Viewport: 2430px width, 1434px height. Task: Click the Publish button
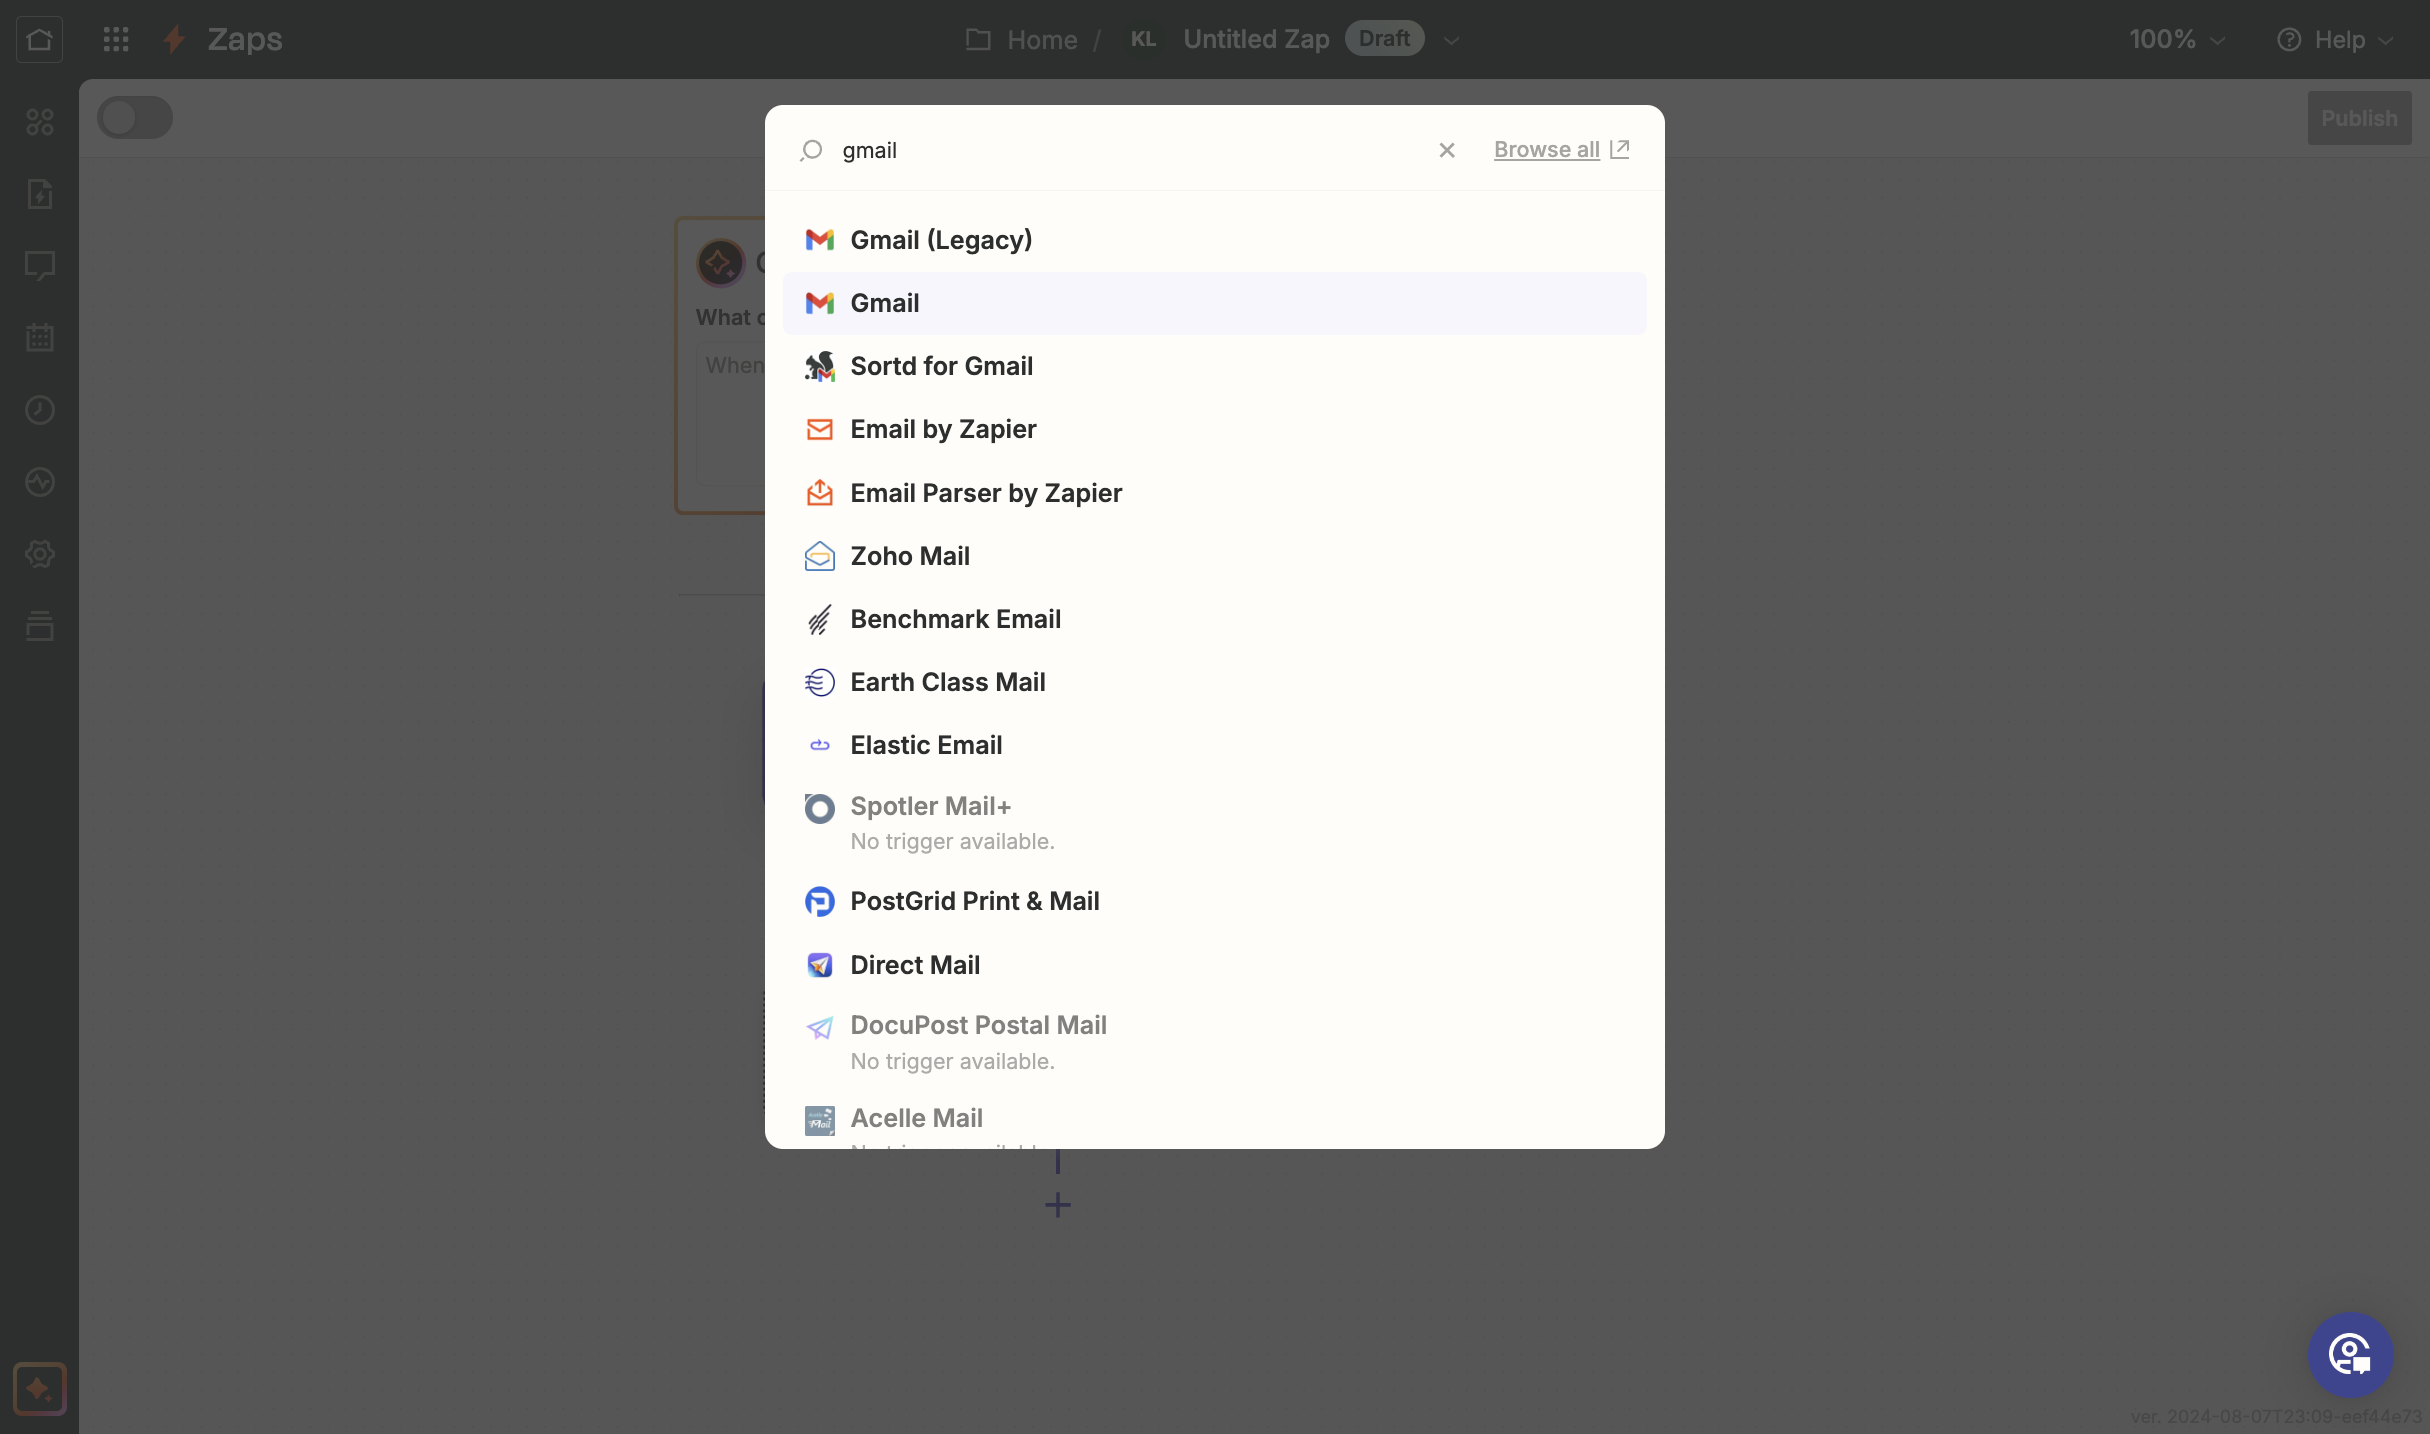click(2359, 118)
